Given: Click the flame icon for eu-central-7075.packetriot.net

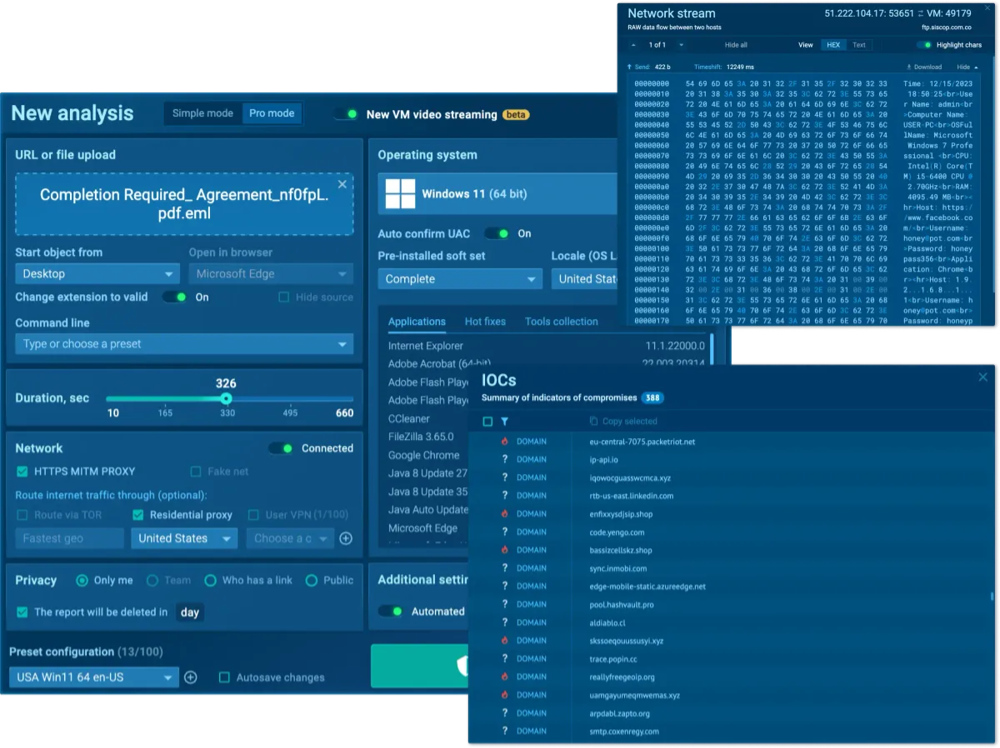Looking at the screenshot, I should [504, 441].
